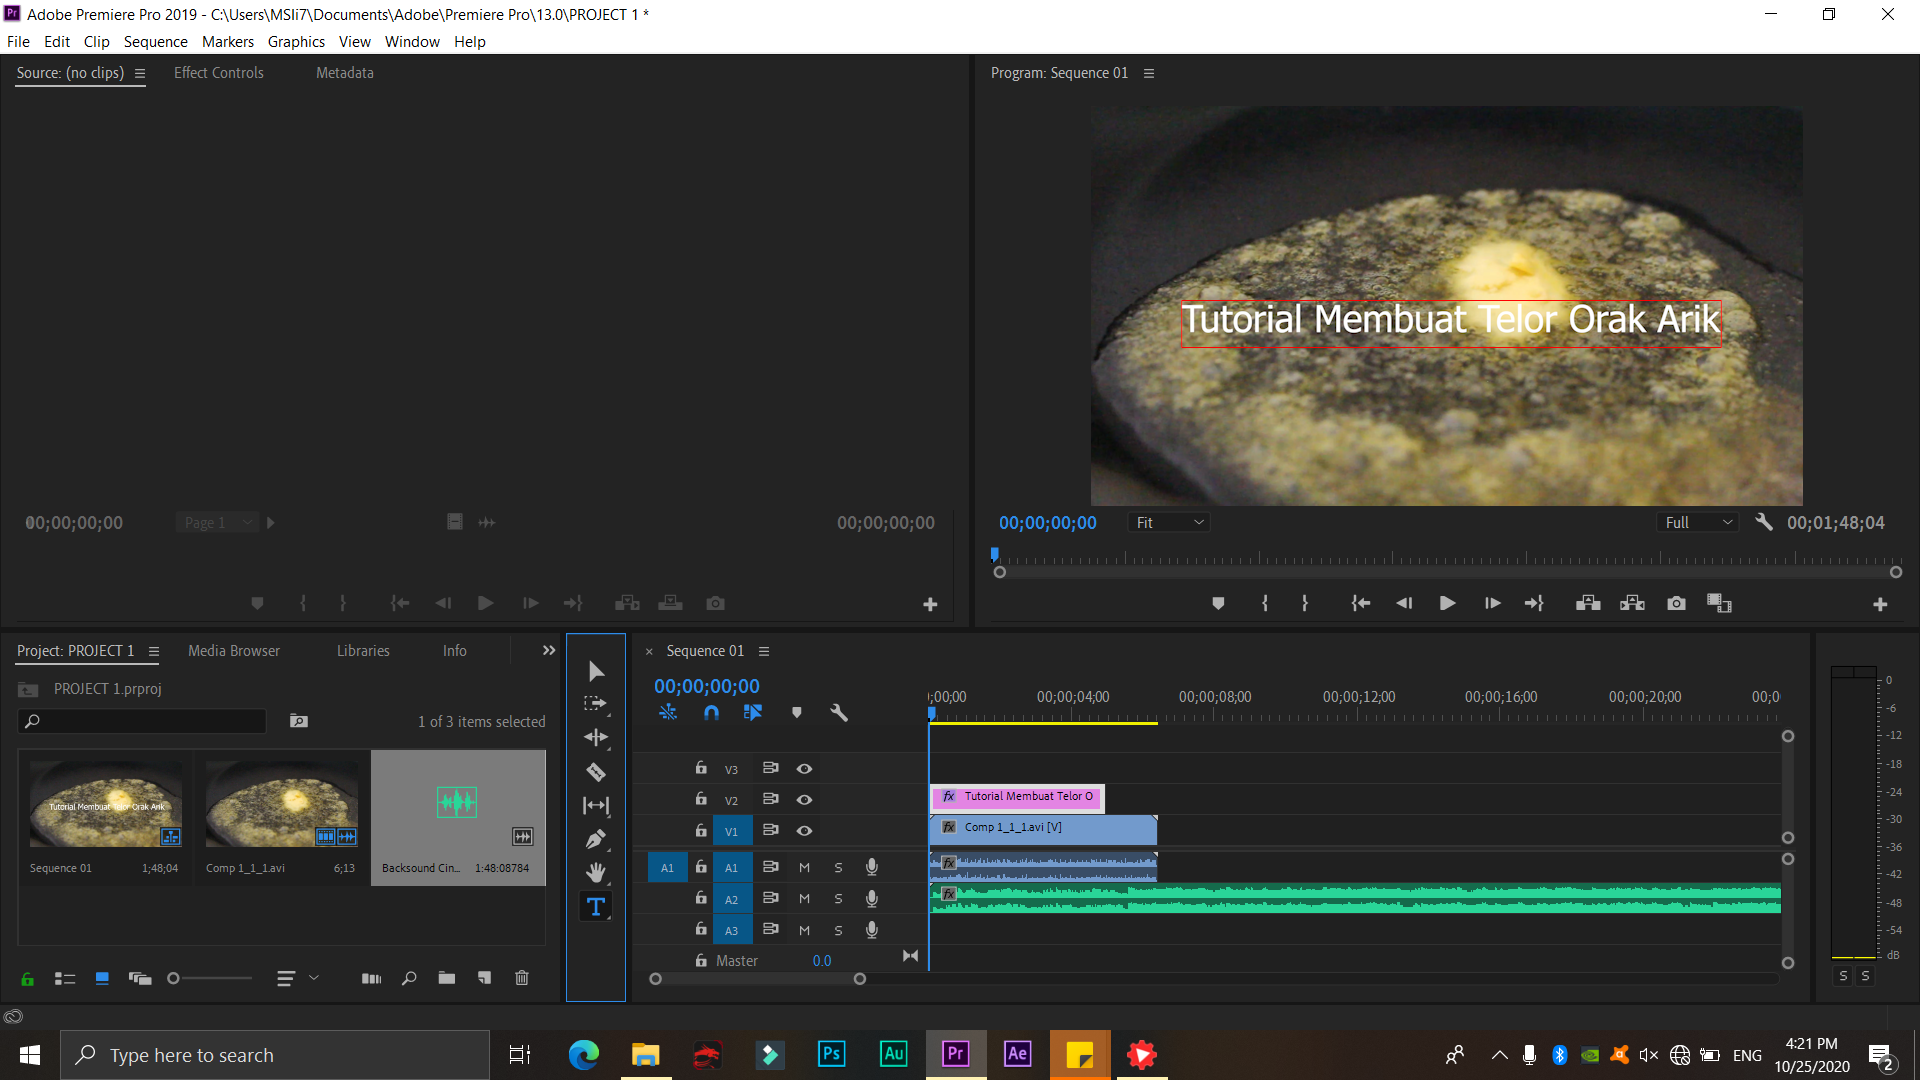
Task: Toggle V1 track output eye
Action: 804,830
